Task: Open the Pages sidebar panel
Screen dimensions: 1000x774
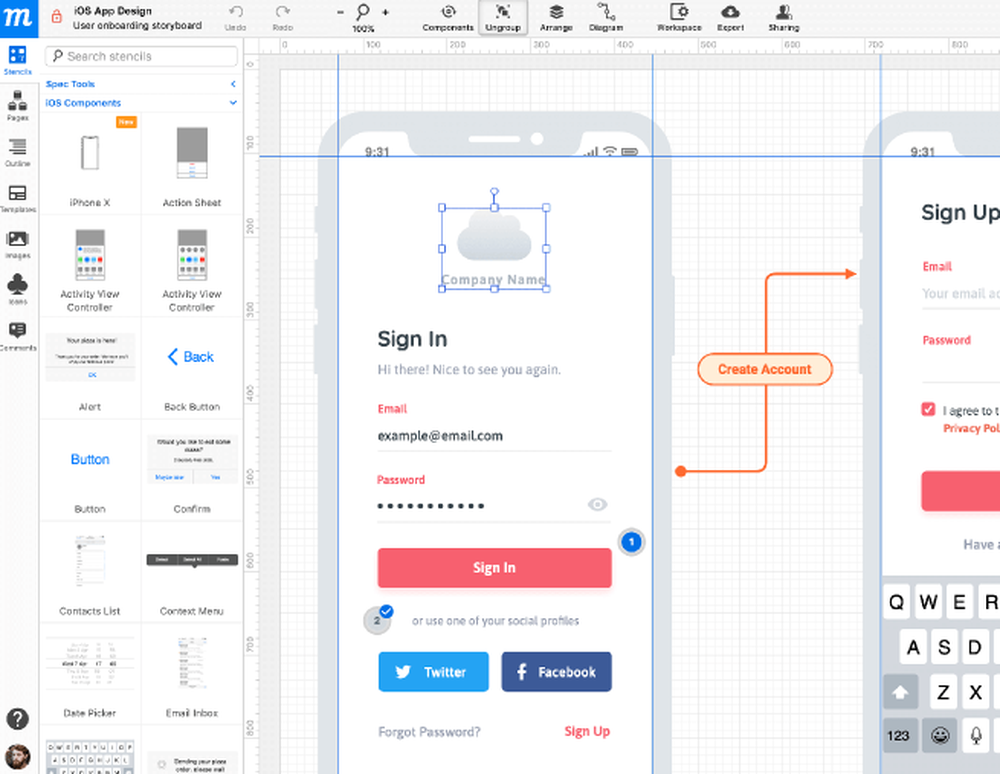Action: pos(18,106)
